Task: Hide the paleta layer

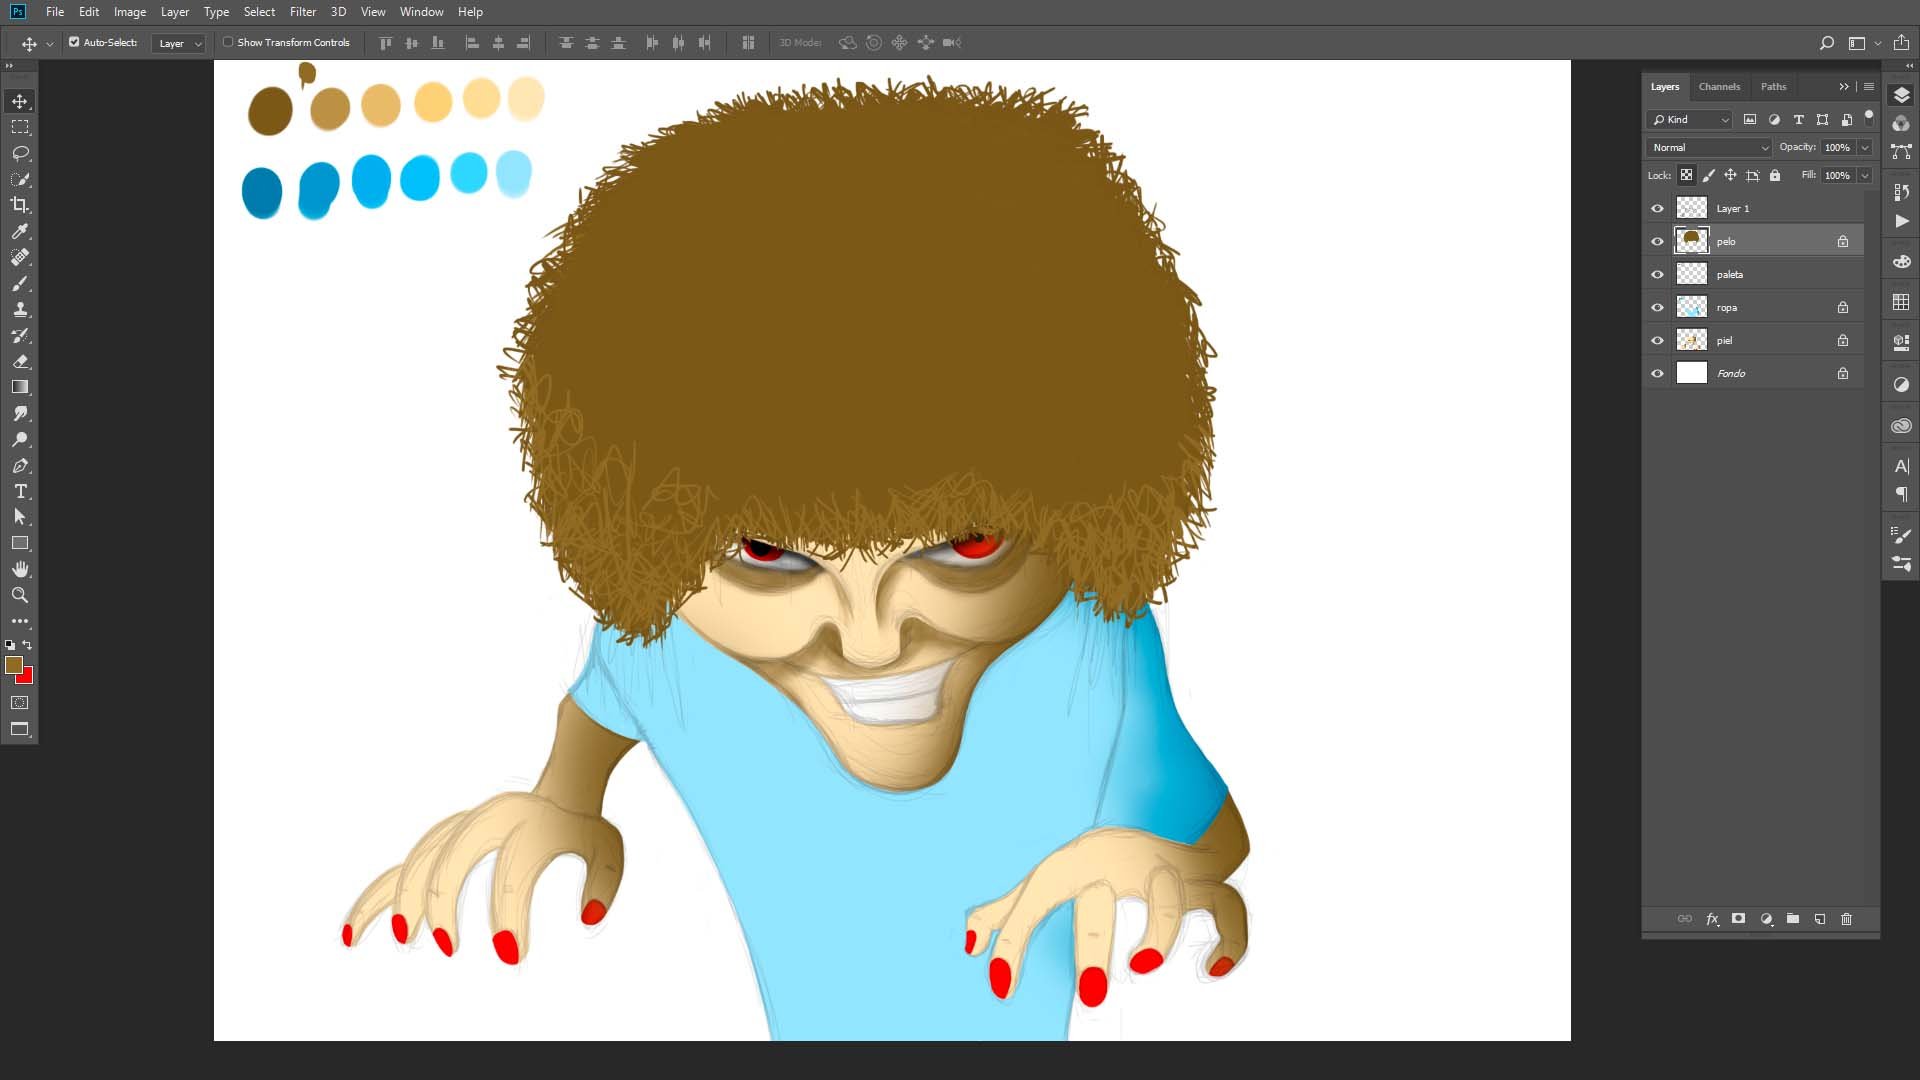Action: tap(1657, 274)
